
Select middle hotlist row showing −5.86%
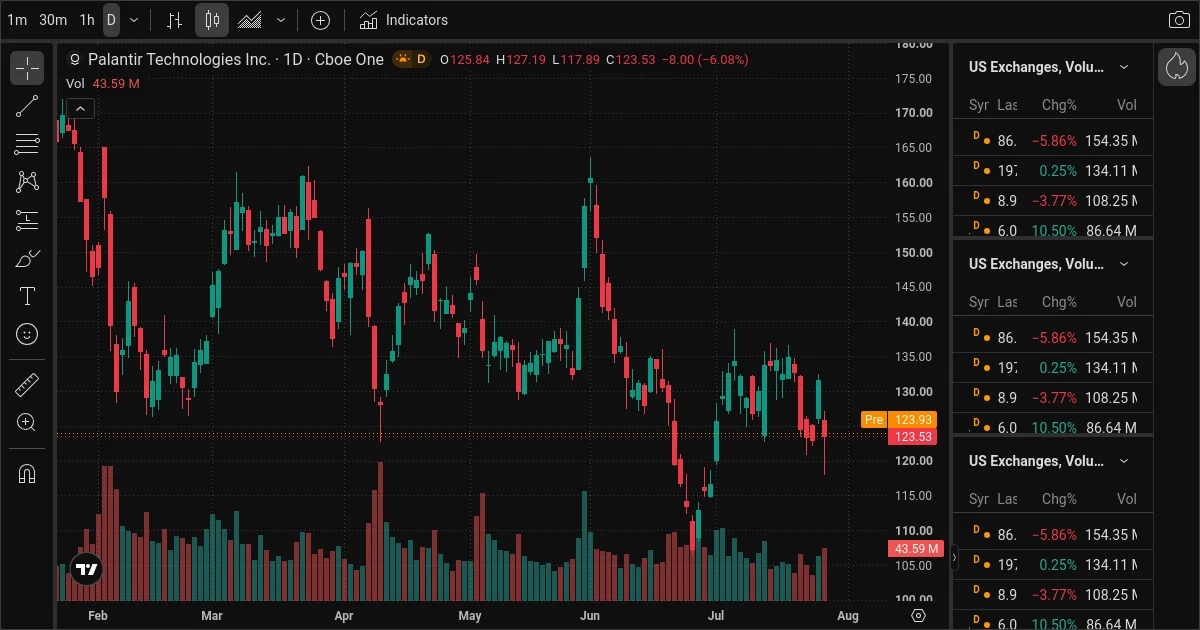(1053, 338)
